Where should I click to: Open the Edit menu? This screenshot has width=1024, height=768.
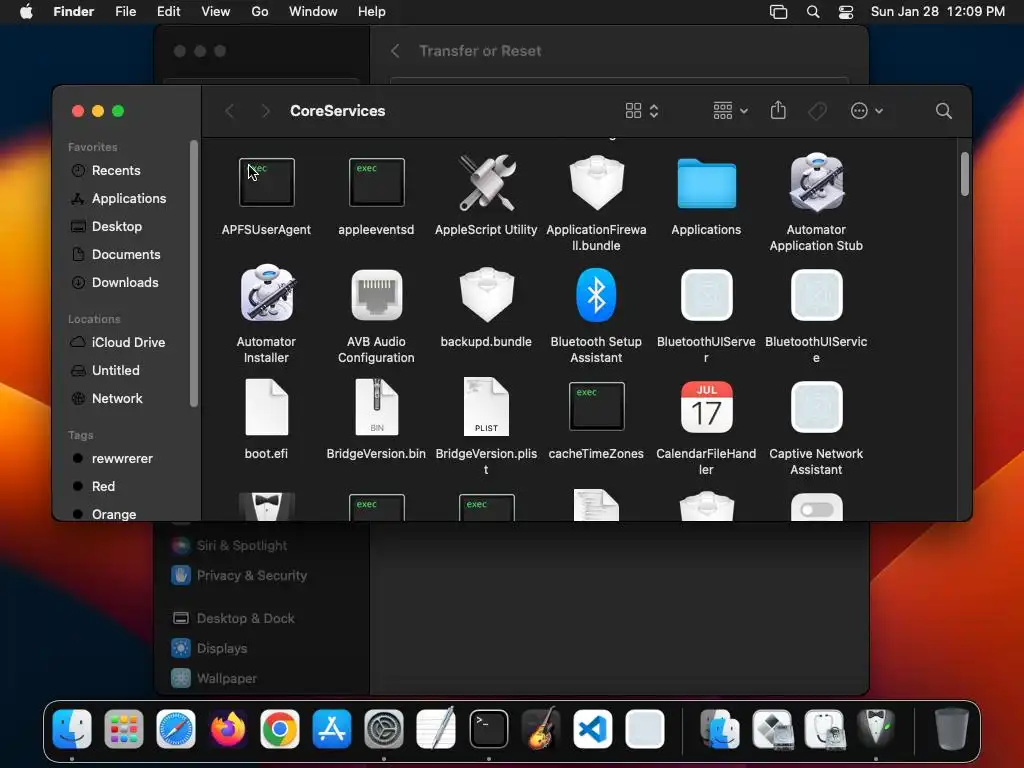point(168,11)
